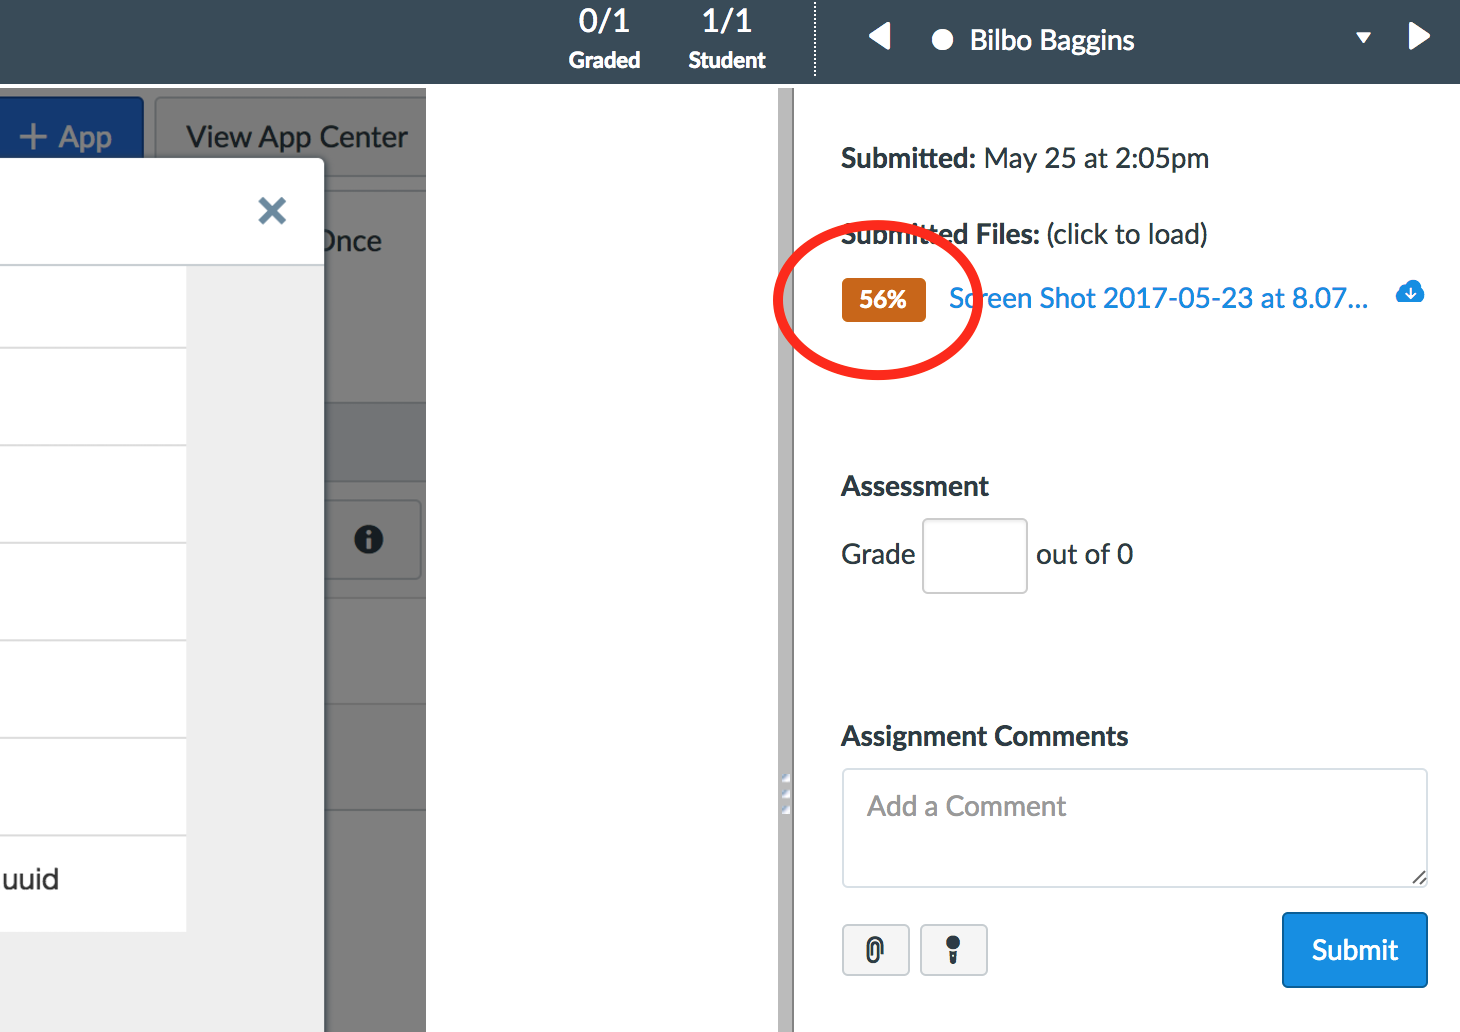1460x1032 pixels.
Task: Select the uuid row in the dialog
Action: 92,880
